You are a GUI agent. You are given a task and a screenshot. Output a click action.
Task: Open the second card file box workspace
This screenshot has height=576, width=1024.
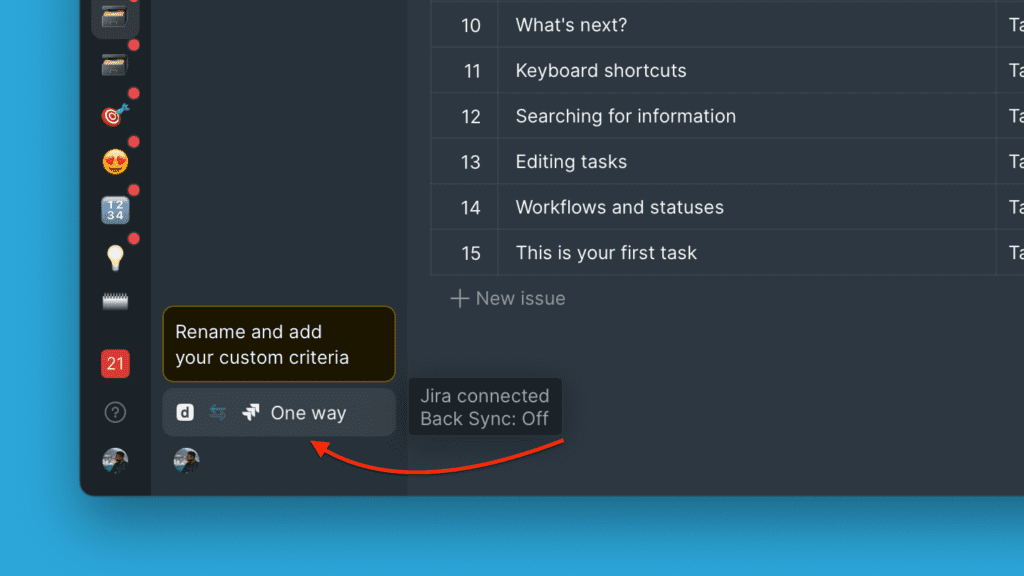coord(115,66)
